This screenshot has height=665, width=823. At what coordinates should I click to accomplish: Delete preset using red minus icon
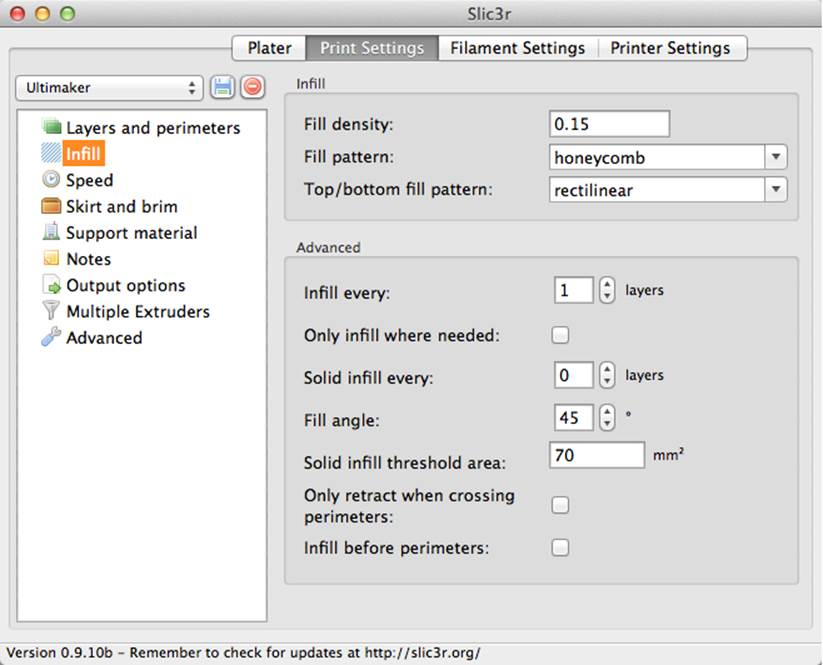coord(252,87)
